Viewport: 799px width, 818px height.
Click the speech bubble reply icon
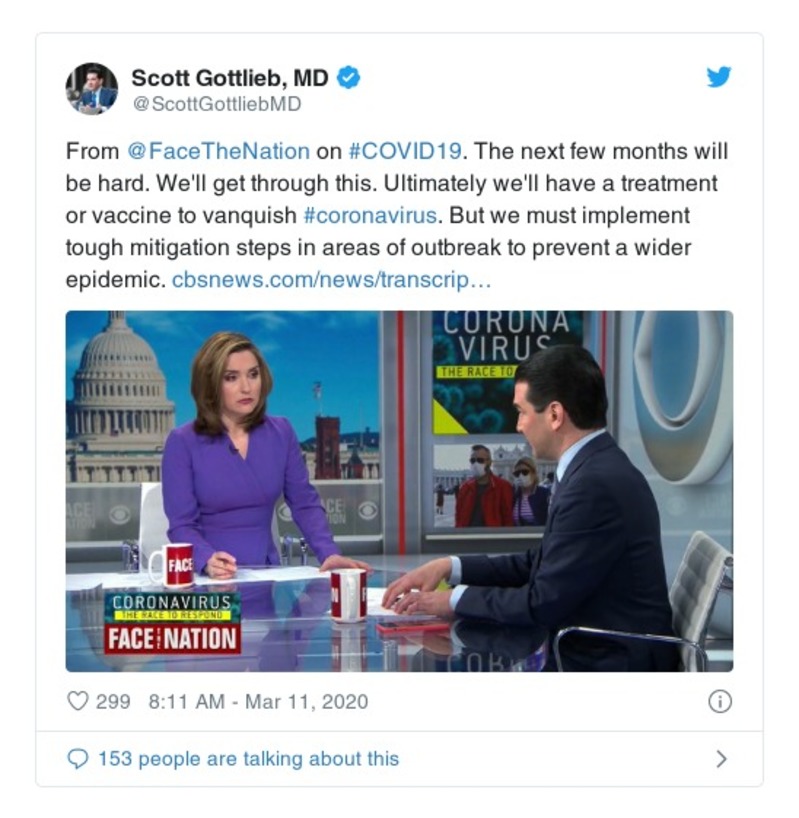coord(78,759)
